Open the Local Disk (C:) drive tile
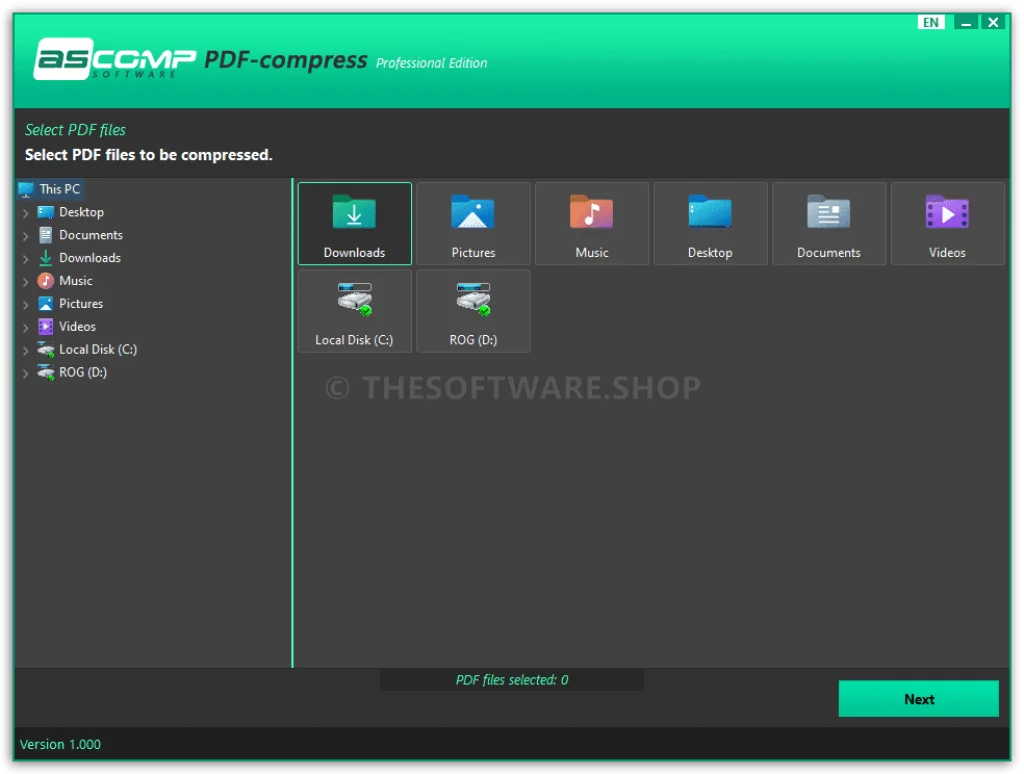 pos(355,311)
